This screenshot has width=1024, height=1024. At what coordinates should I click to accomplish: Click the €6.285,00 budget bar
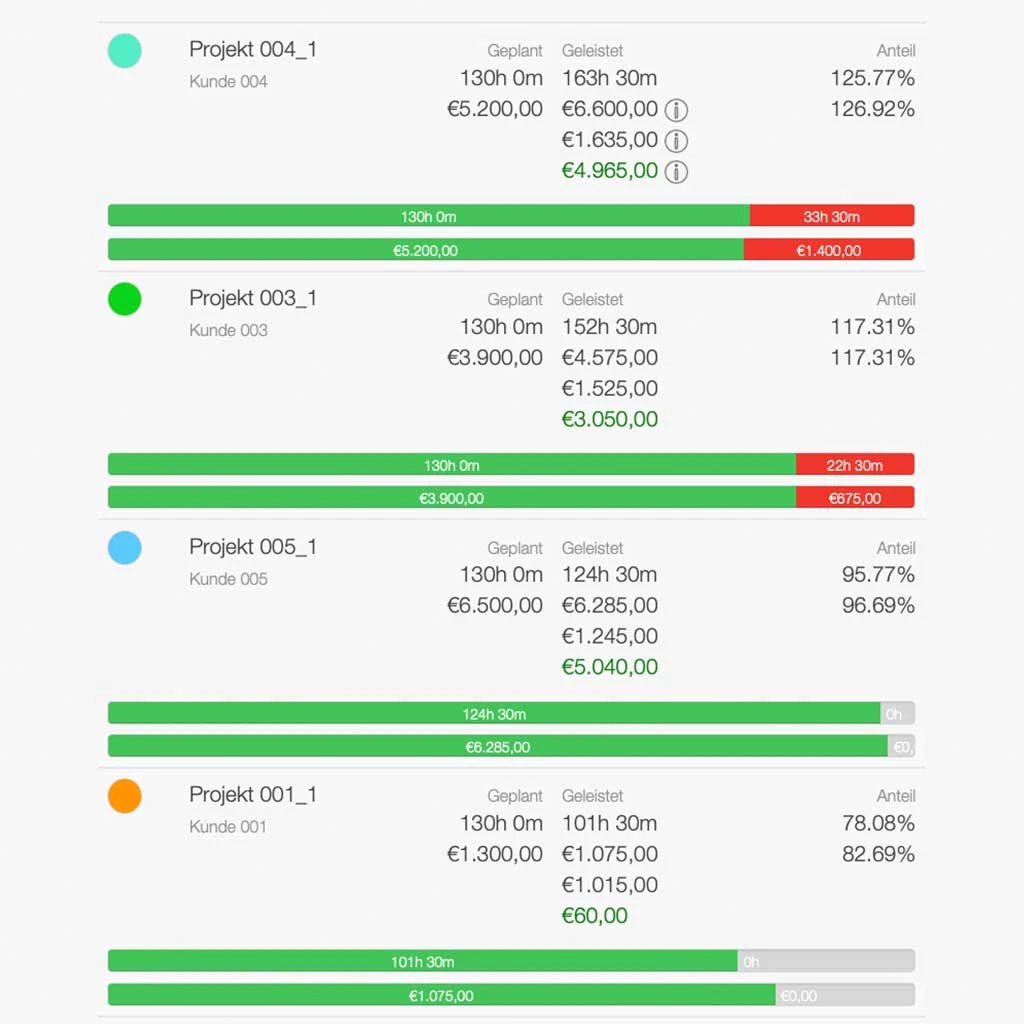(x=493, y=746)
